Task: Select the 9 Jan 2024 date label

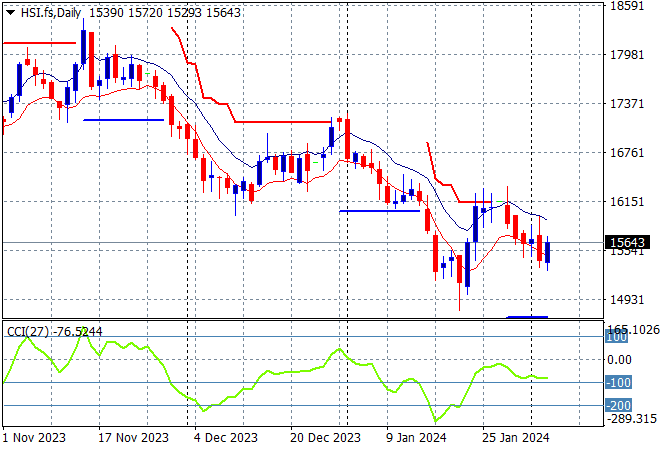Action: (414, 437)
